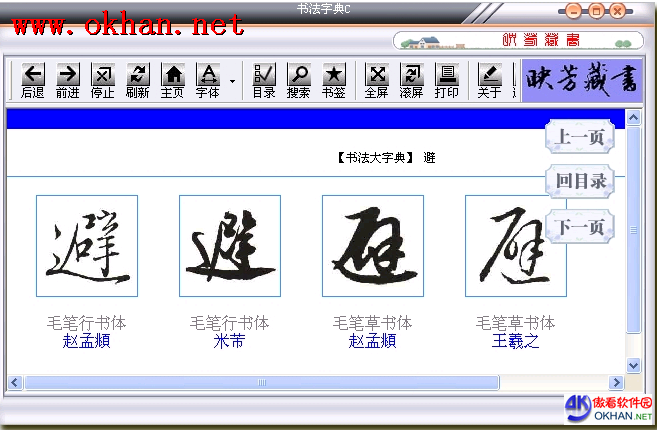
Task: View first 避 running-script calligraphy image
Action: coord(87,246)
